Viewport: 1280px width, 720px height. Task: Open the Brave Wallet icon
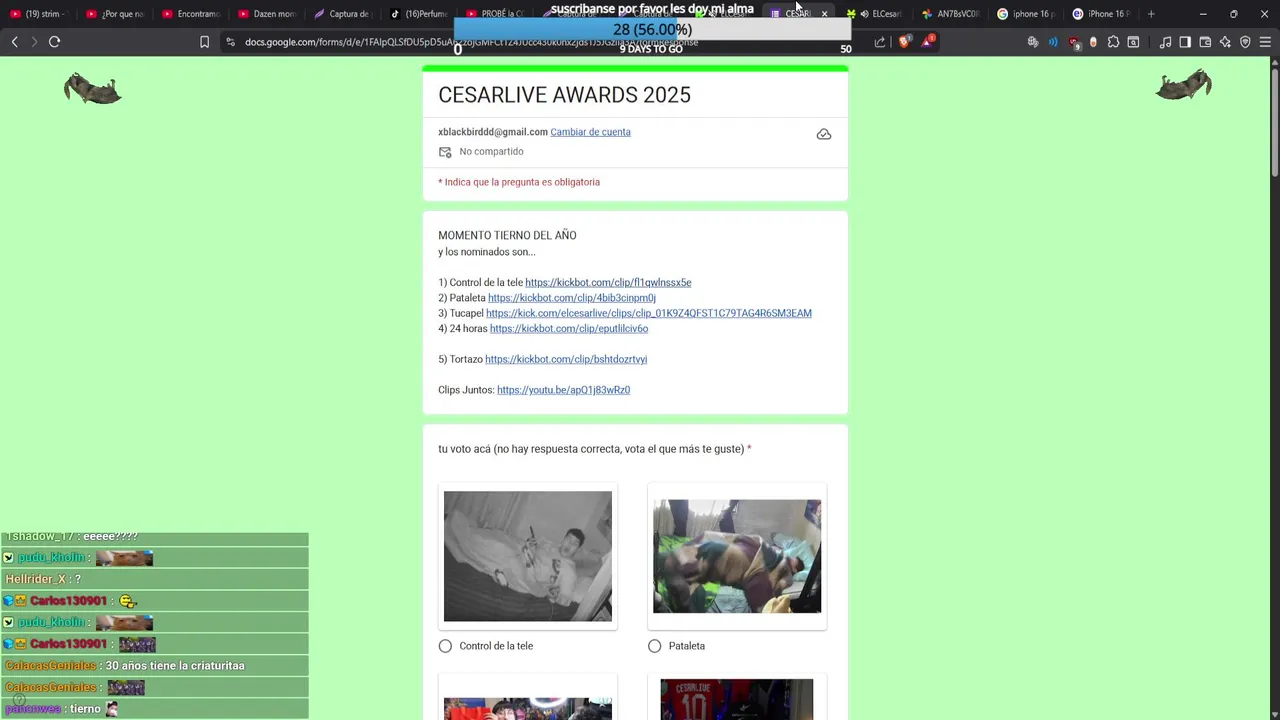point(1205,42)
